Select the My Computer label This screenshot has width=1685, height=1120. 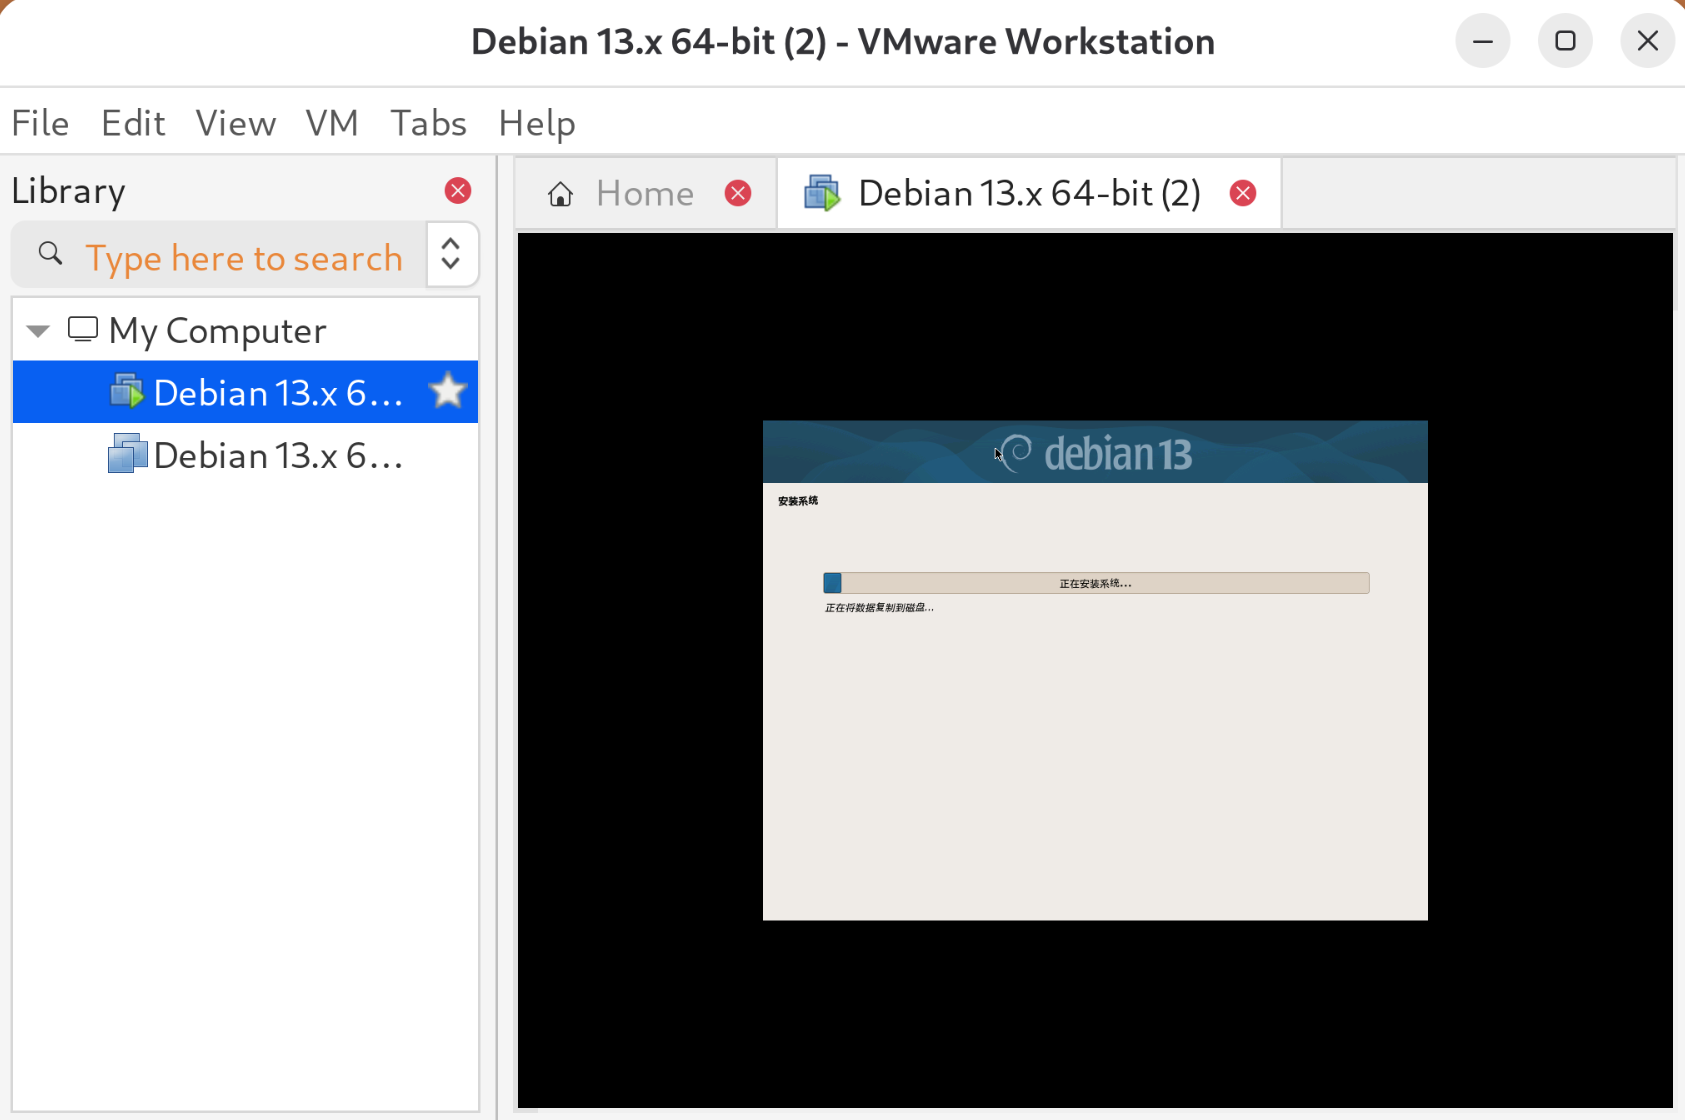pyautogui.click(x=218, y=331)
